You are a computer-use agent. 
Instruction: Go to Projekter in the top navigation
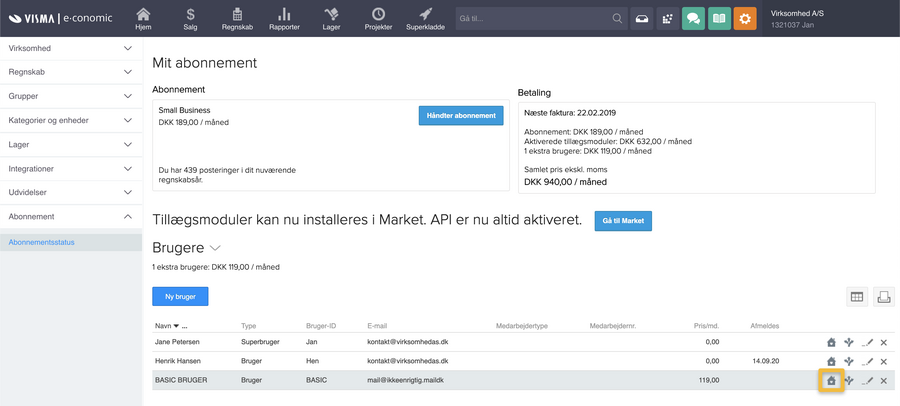pos(378,18)
